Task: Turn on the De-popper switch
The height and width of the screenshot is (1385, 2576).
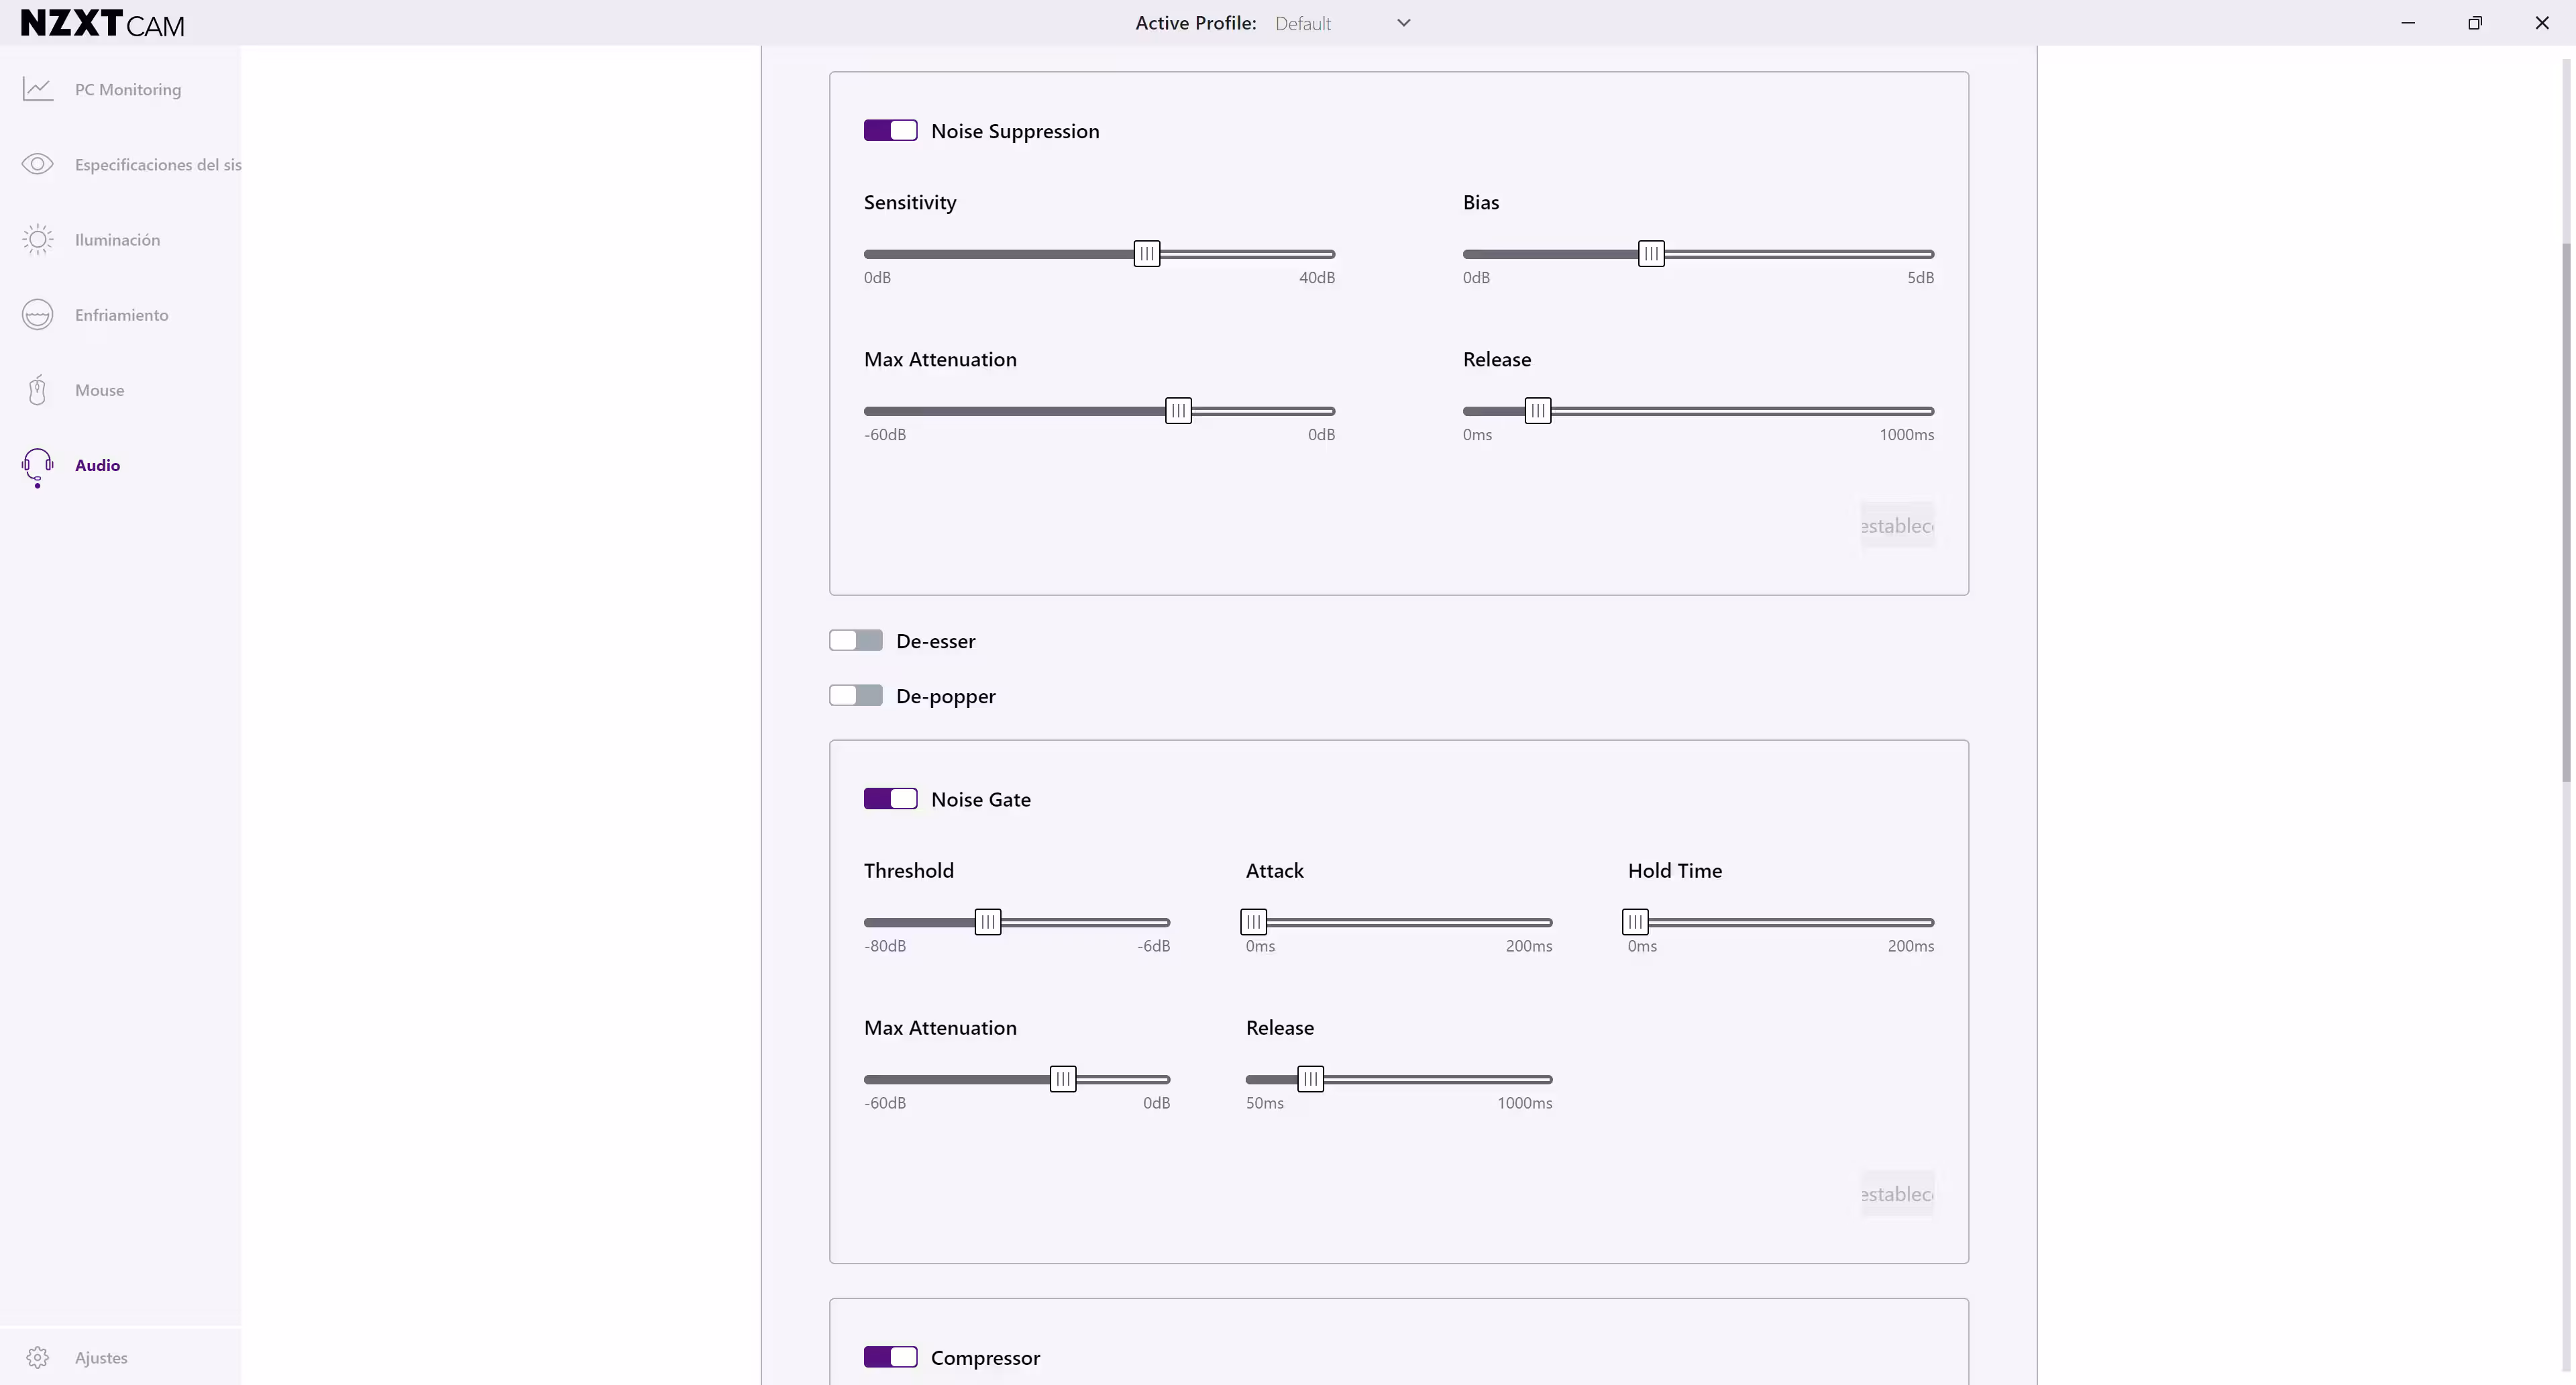Action: [855, 696]
